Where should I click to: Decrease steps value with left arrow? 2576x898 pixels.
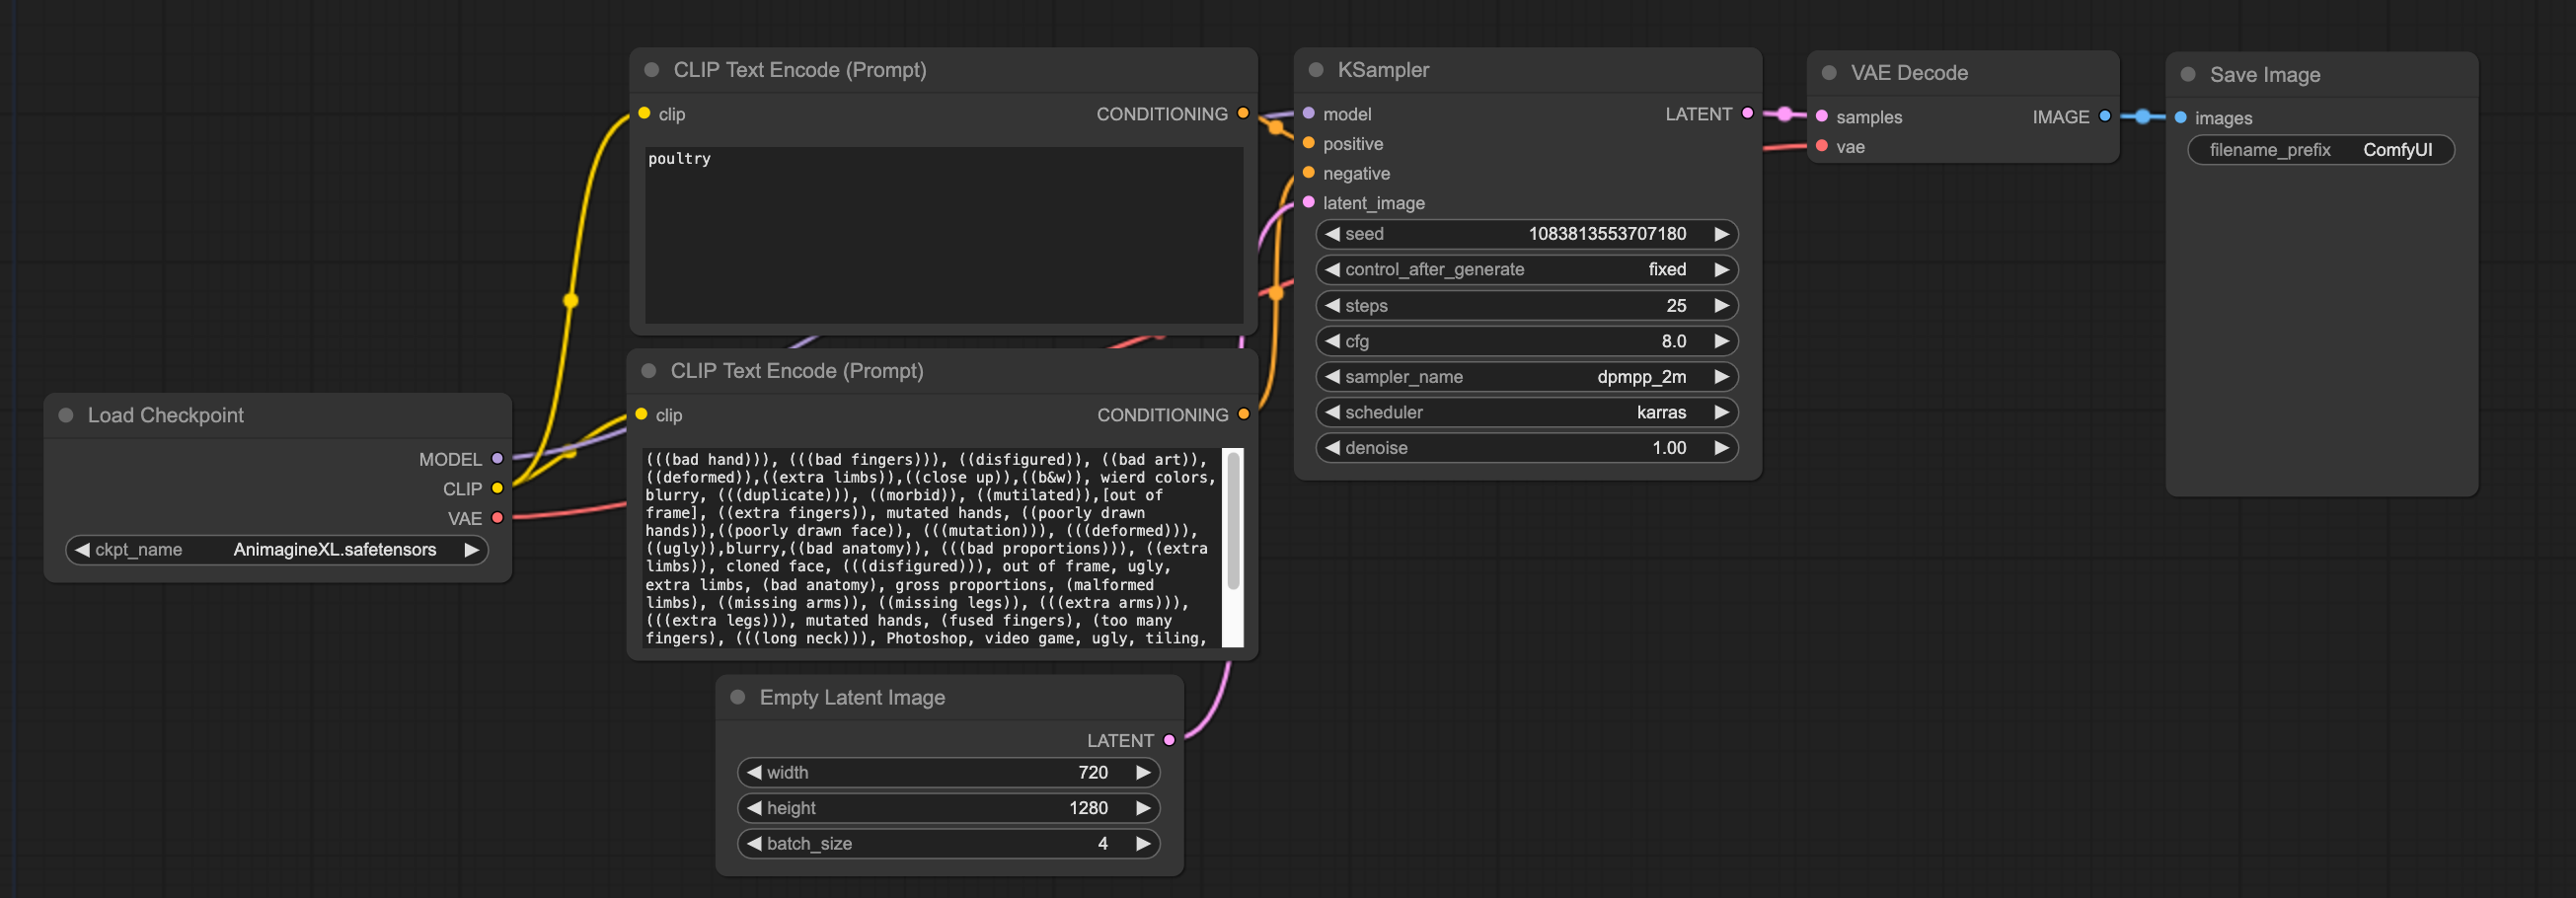pyautogui.click(x=1332, y=306)
